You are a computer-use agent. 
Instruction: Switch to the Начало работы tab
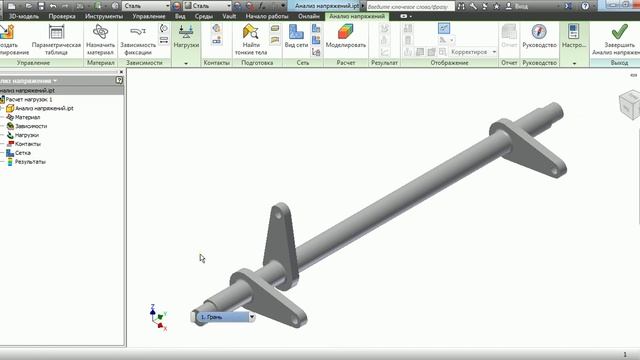click(267, 16)
